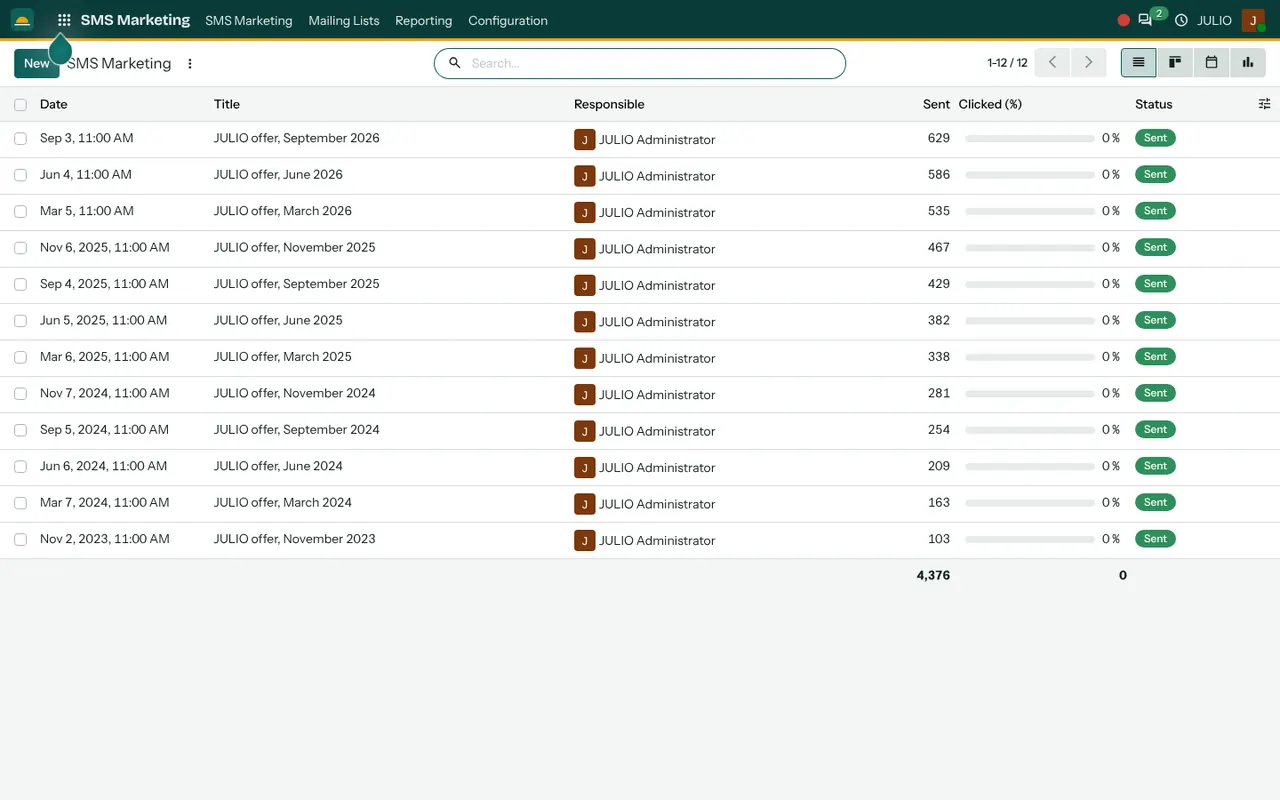Image resolution: width=1280 pixels, height=800 pixels.
Task: Click avatar in June 2026 offer row
Action: [x=584, y=176]
